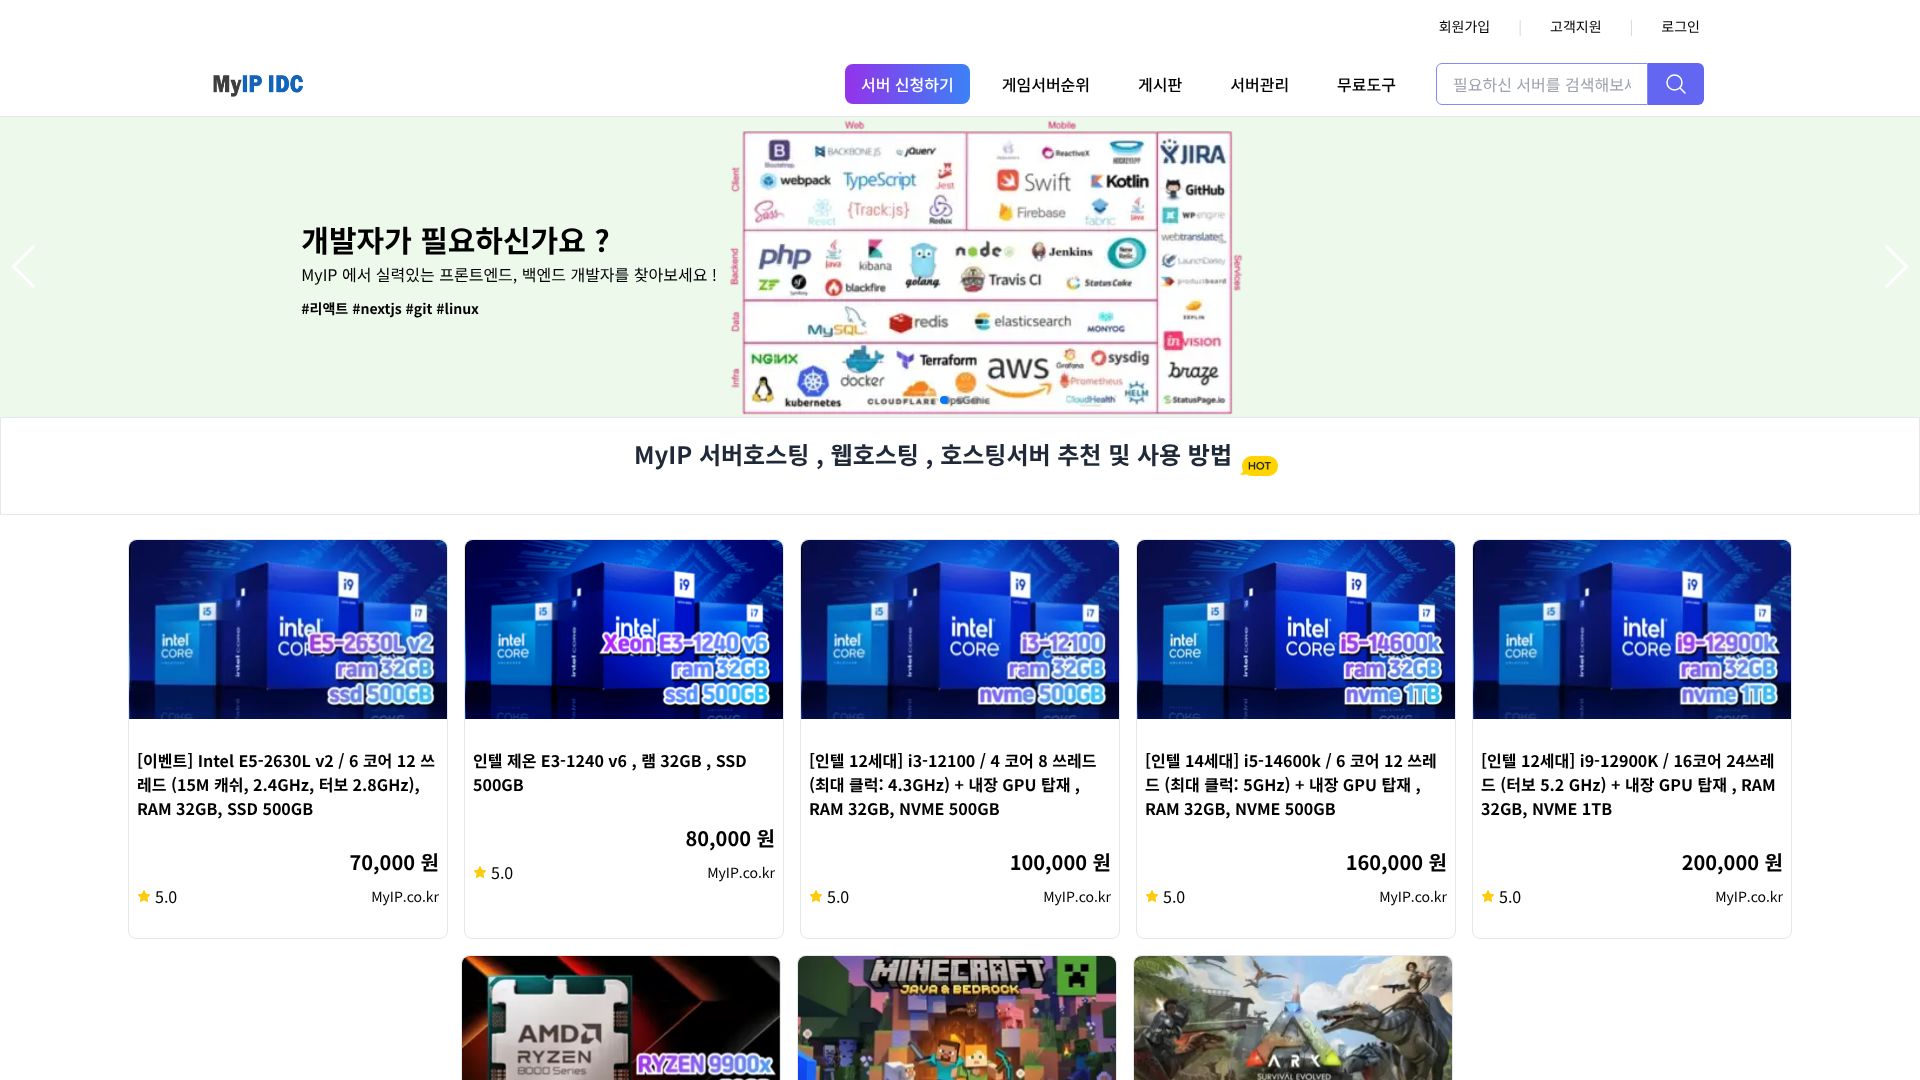Click the 160,000 원 price
The width and height of the screenshot is (1920, 1080).
tap(1396, 863)
